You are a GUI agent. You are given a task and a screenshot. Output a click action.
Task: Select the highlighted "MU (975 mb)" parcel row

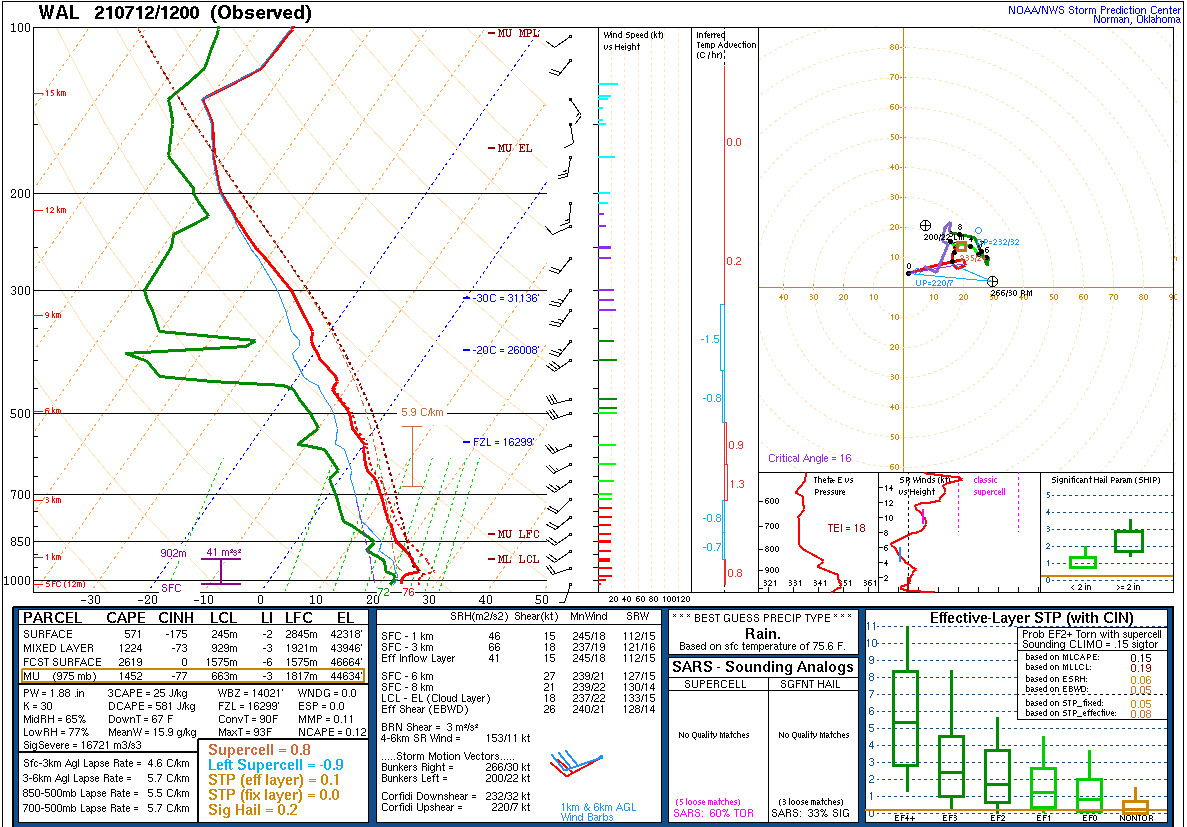(x=193, y=676)
